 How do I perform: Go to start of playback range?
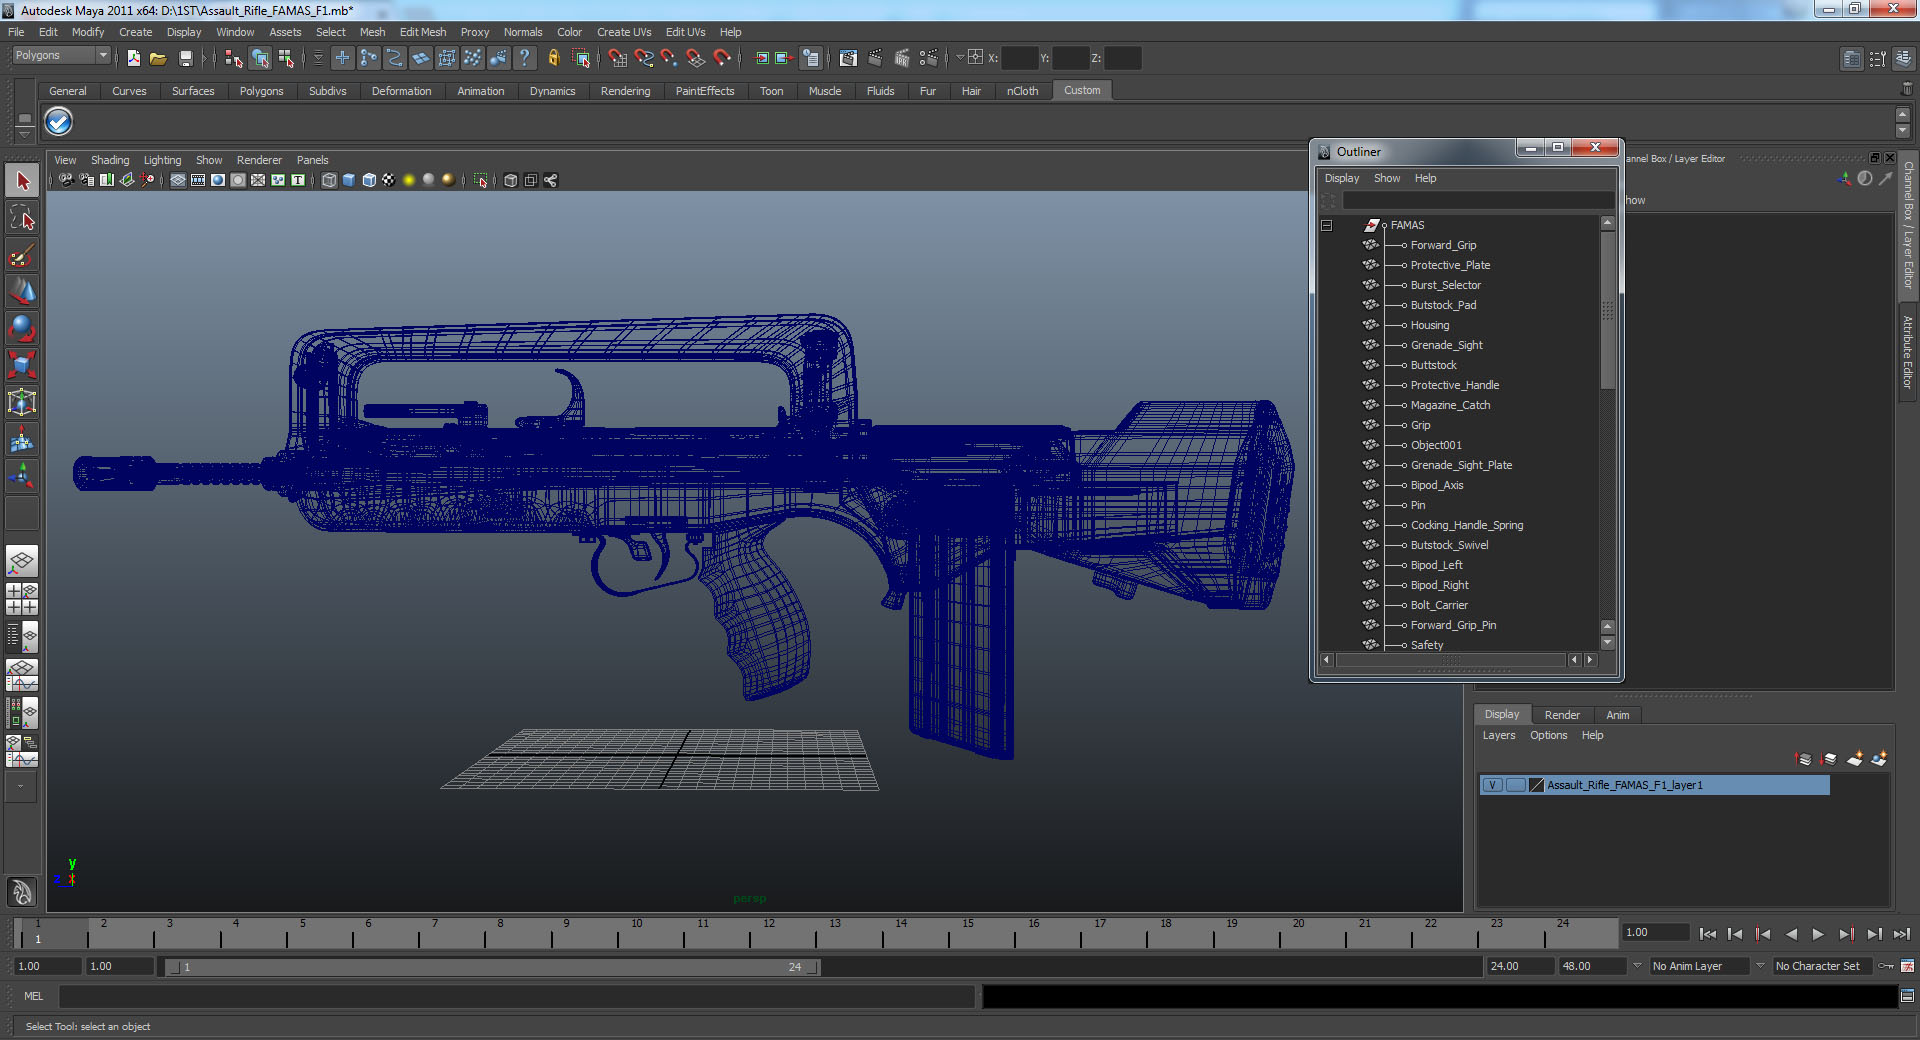click(x=1707, y=934)
